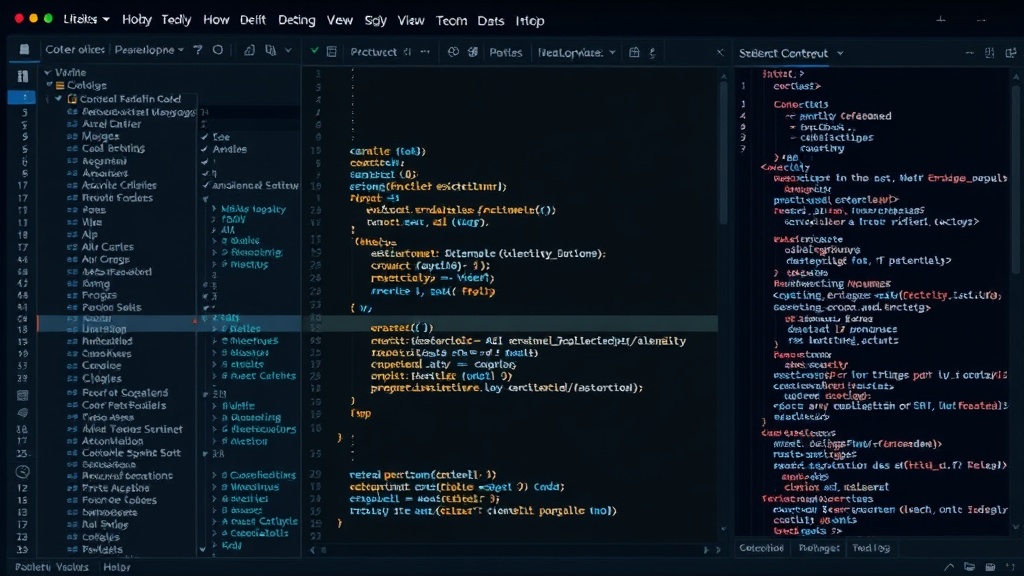The image size is (1024, 576).
Task: Open the NeaLorware dropdown
Action: (577, 52)
